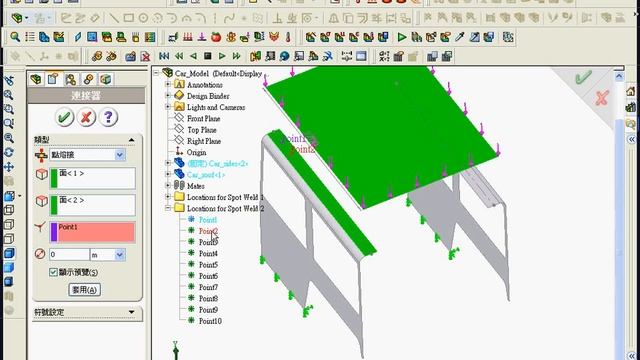
Task: Select the Pan four-arrow view tool
Action: click(x=9, y=167)
